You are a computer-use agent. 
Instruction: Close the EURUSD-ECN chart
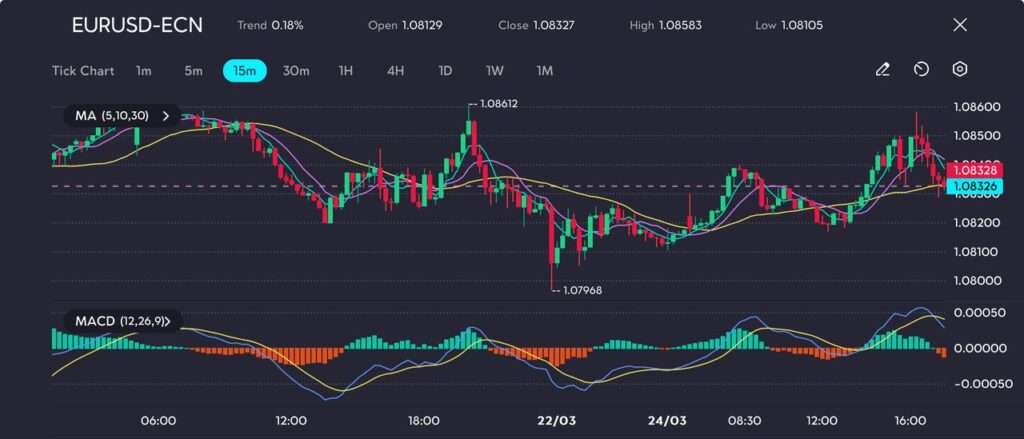coord(960,25)
